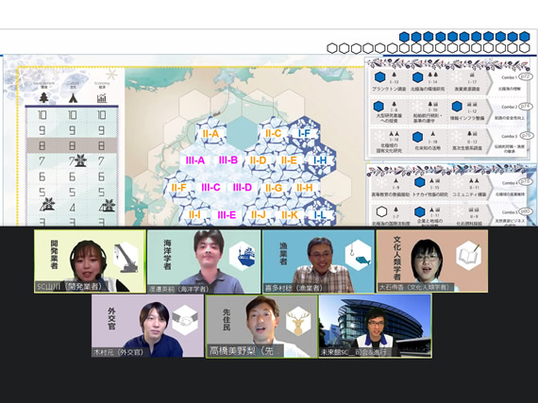538x403 pixels.
Task: Click the highlighted 8 in the Culture track
Action: point(72,146)
